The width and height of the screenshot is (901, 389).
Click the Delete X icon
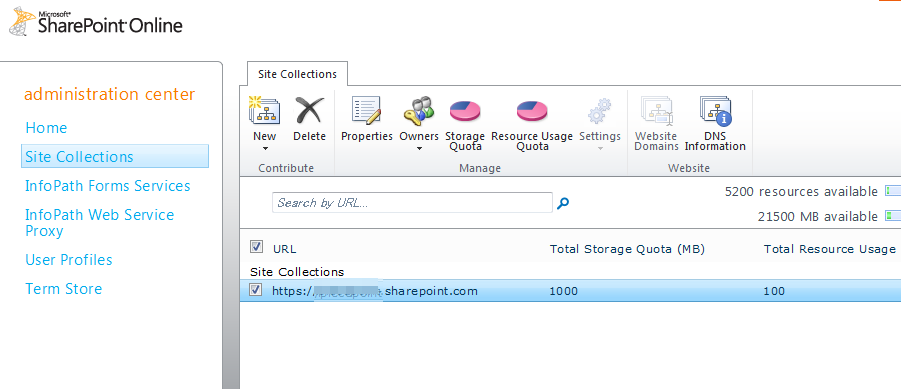(x=309, y=110)
